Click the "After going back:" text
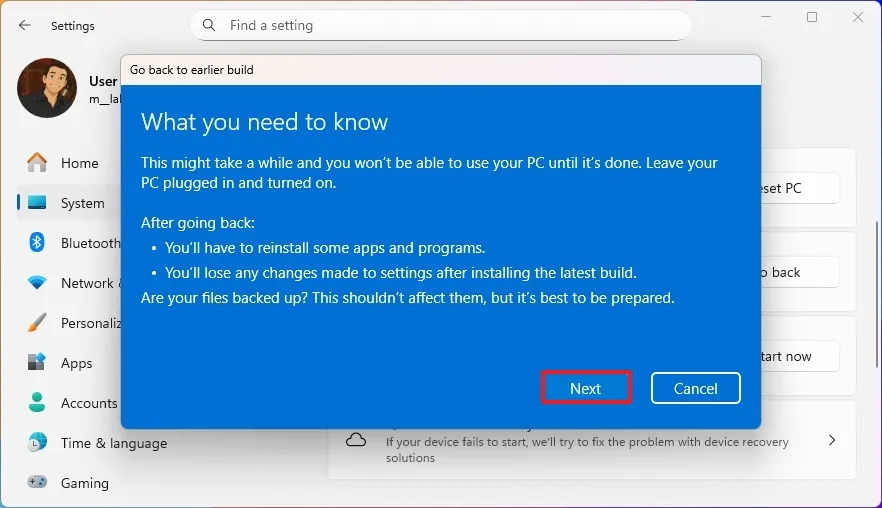This screenshot has height=508, width=882. click(197, 223)
